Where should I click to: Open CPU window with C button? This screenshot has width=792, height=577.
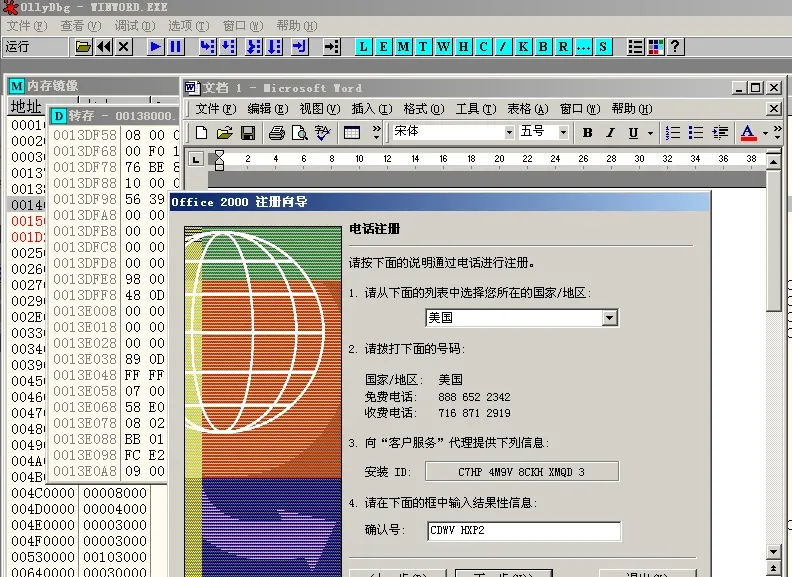coord(483,47)
